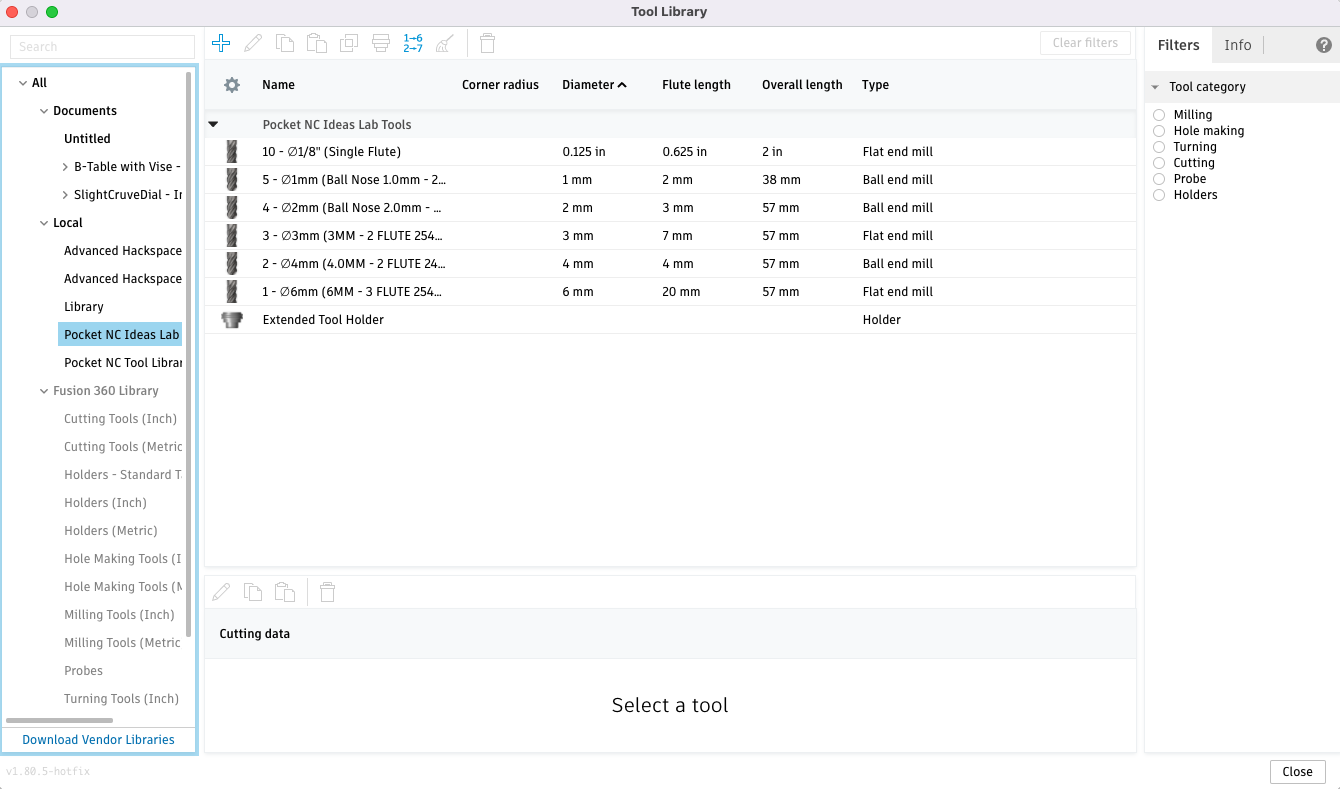Image resolution: width=1340 pixels, height=789 pixels.
Task: Click the tool icon for 5 - ∅1mm row
Action: [232, 180]
